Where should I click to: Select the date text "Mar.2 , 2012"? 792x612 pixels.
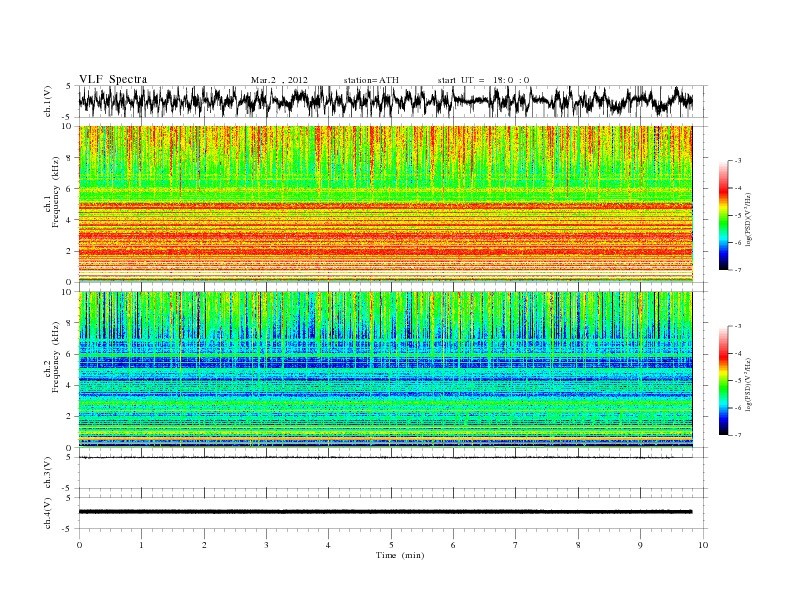(279, 80)
